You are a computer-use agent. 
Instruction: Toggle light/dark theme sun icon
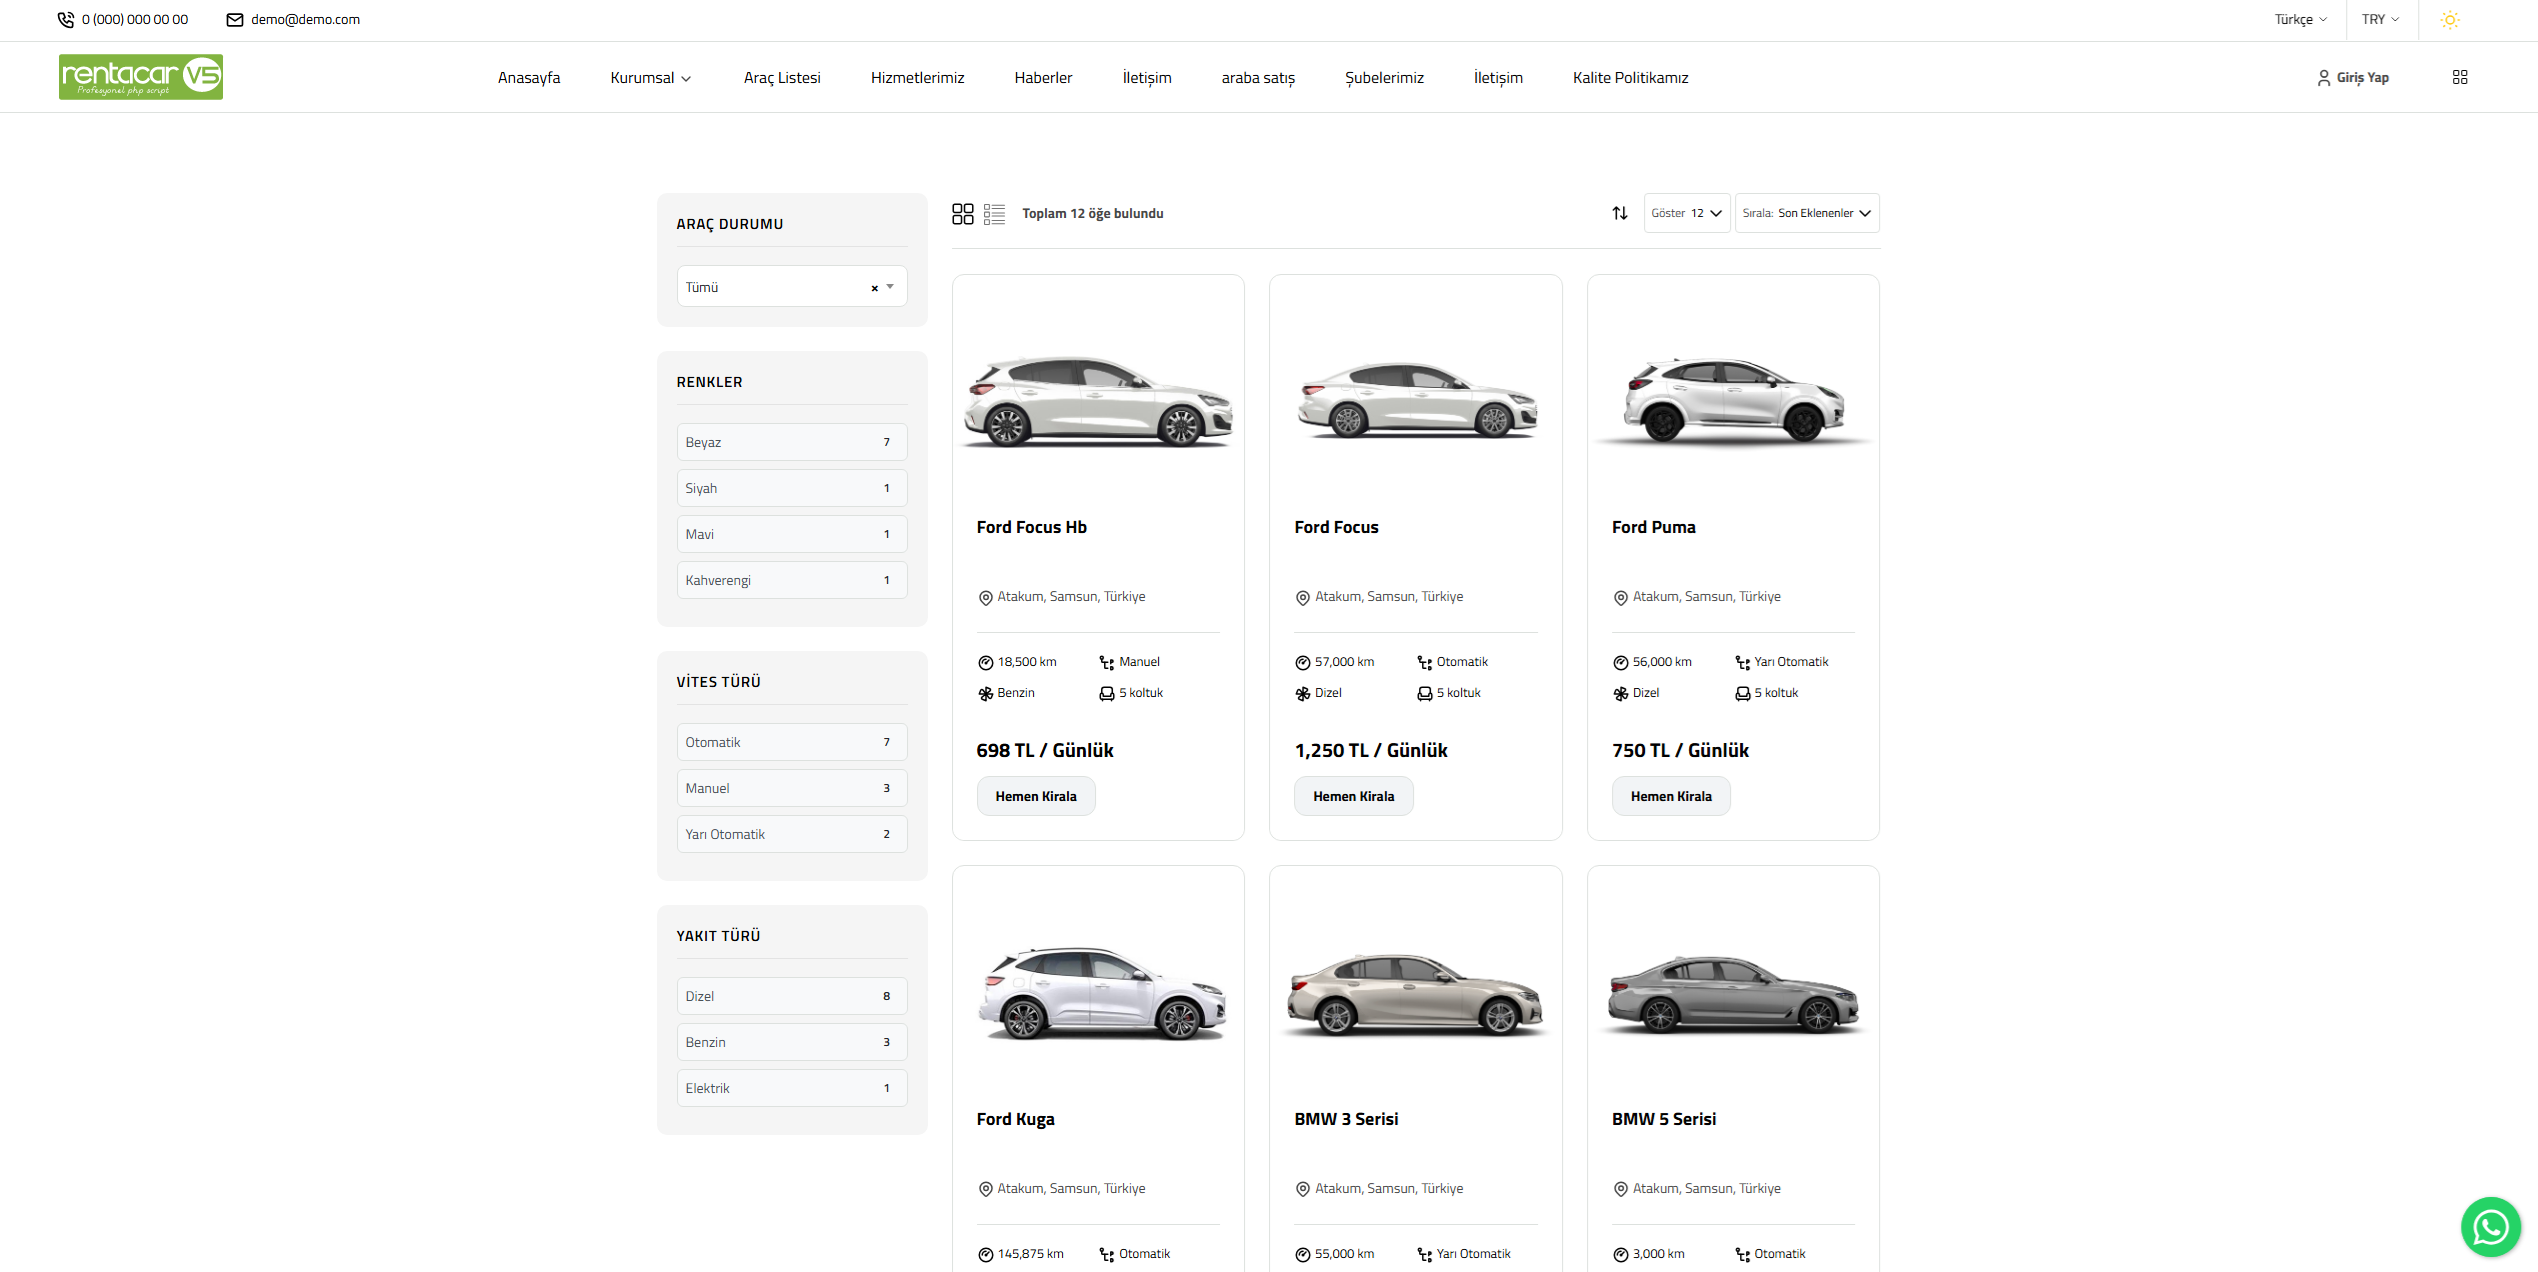2449,20
